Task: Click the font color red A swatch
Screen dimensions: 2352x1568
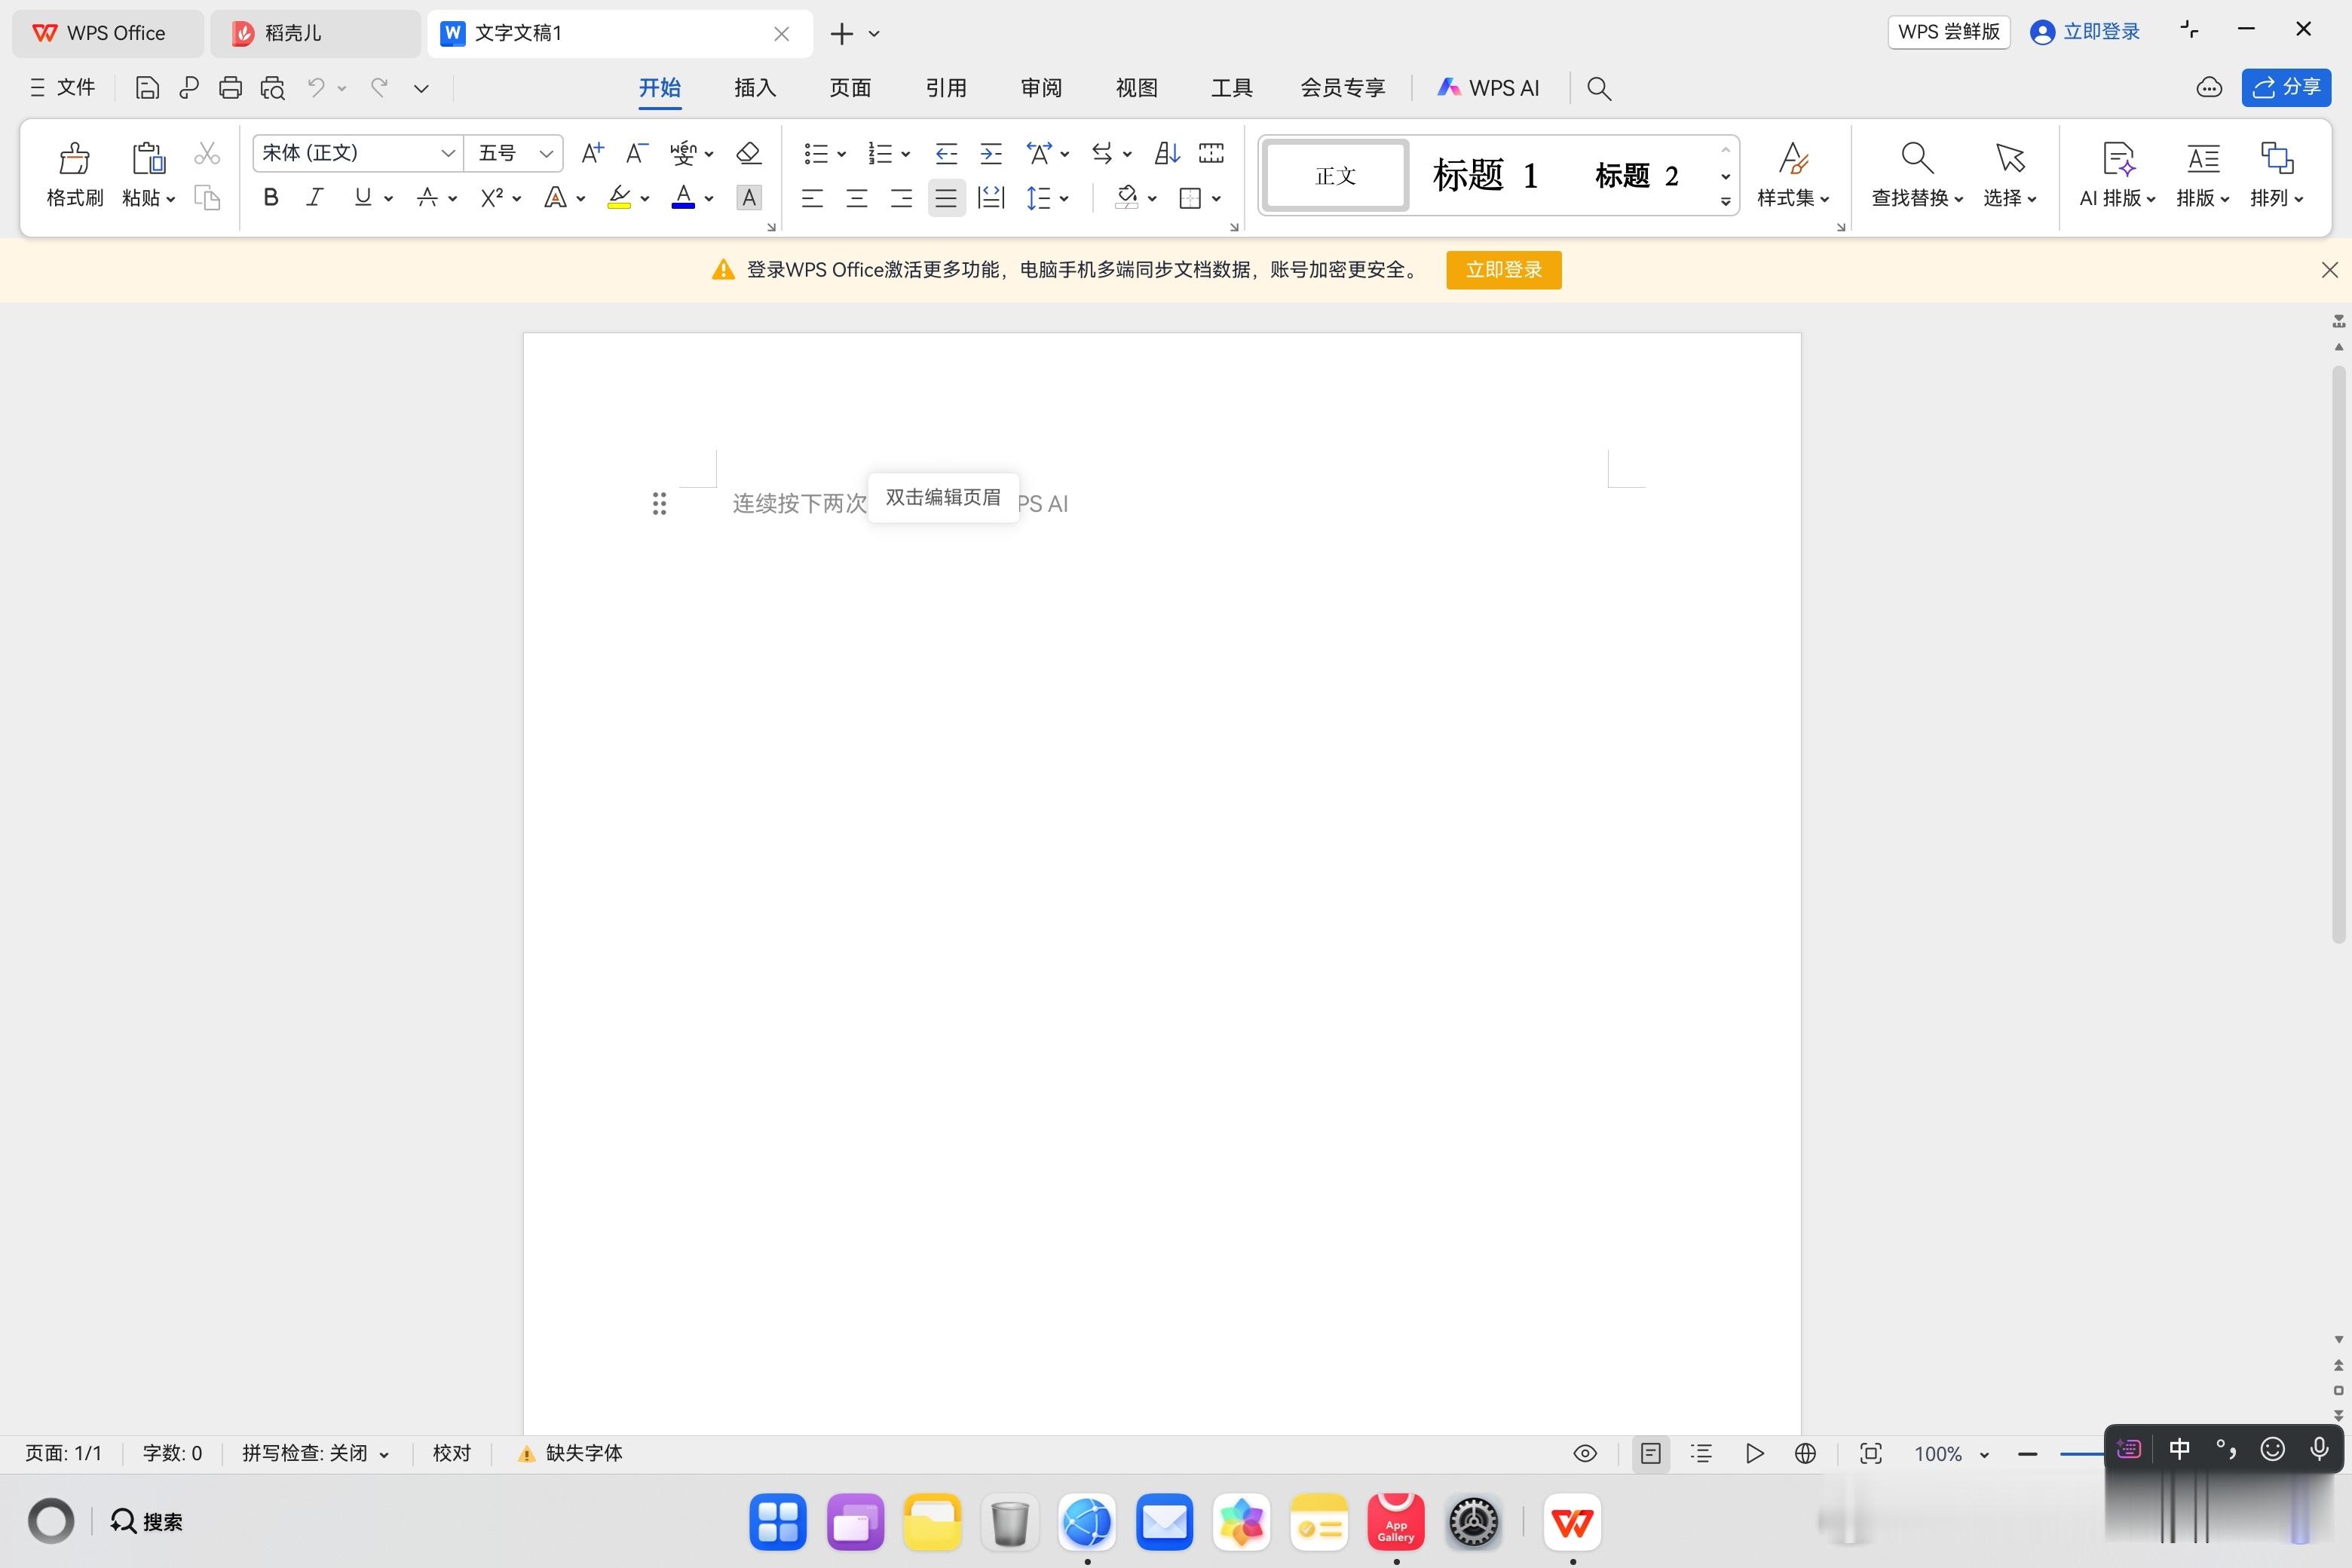Action: [x=683, y=197]
